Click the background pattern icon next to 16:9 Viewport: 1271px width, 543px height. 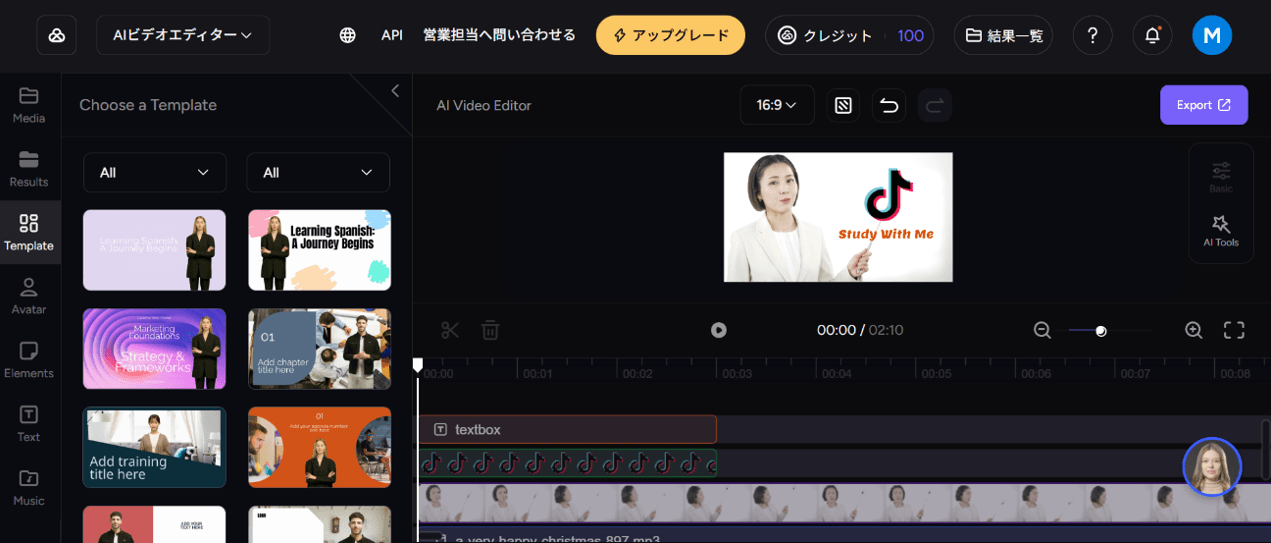(x=843, y=105)
